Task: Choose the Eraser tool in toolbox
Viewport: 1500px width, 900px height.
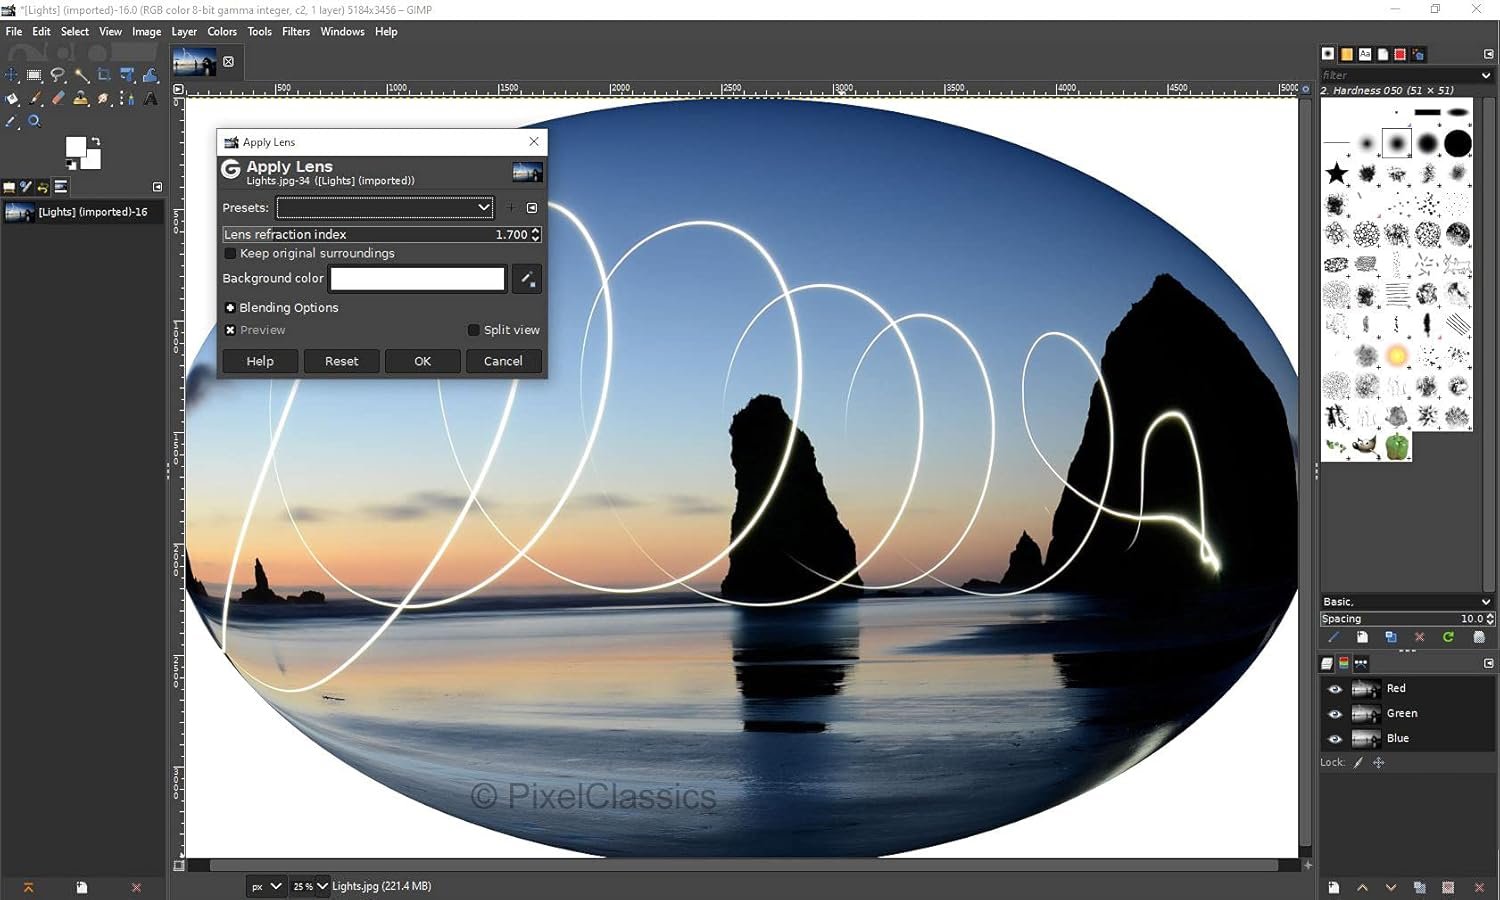Action: point(58,98)
